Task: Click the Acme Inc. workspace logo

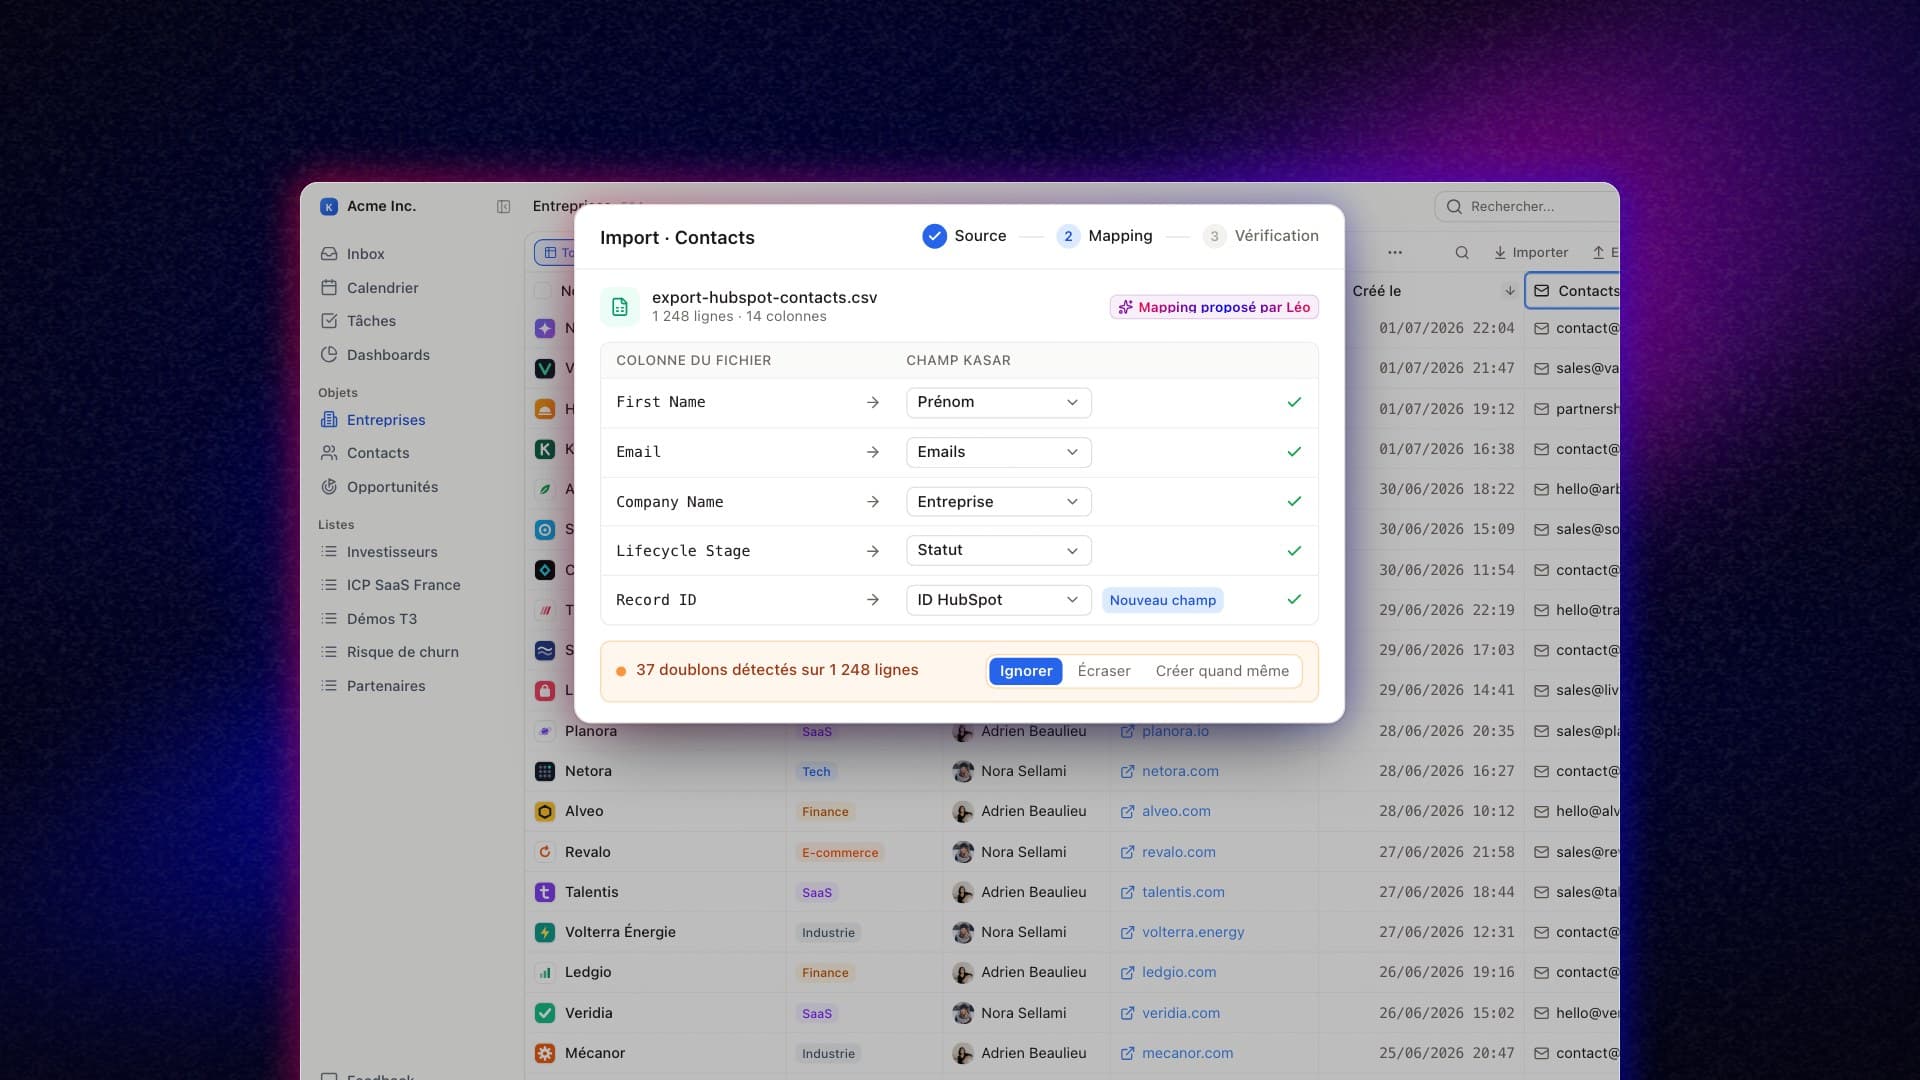Action: point(329,207)
